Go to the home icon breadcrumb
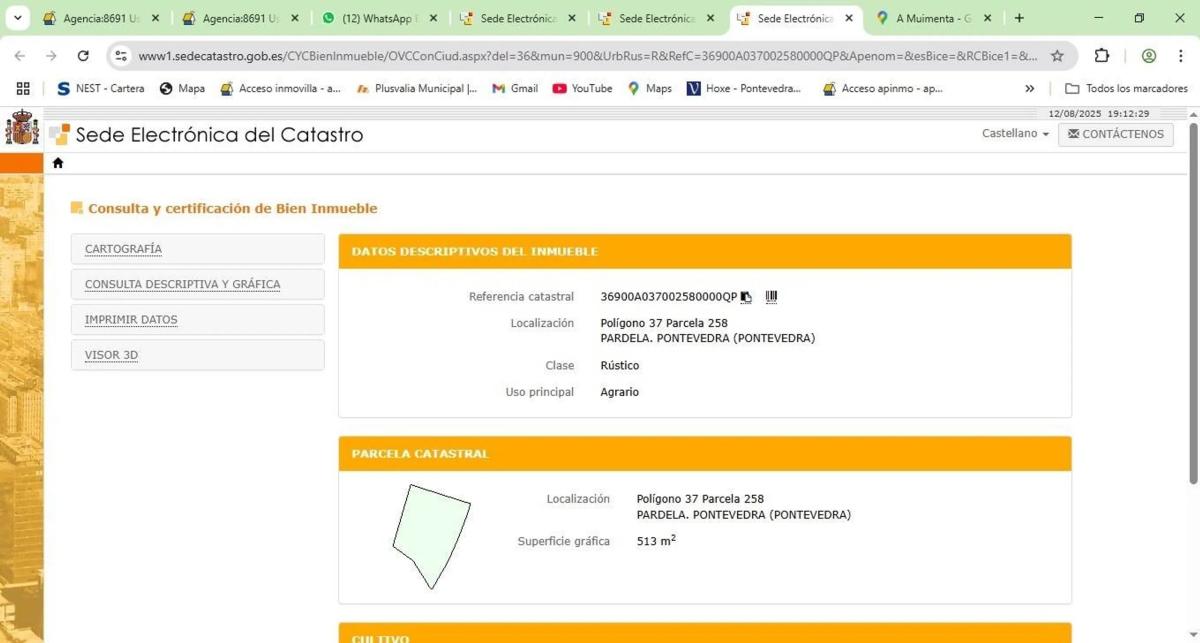 (x=58, y=163)
